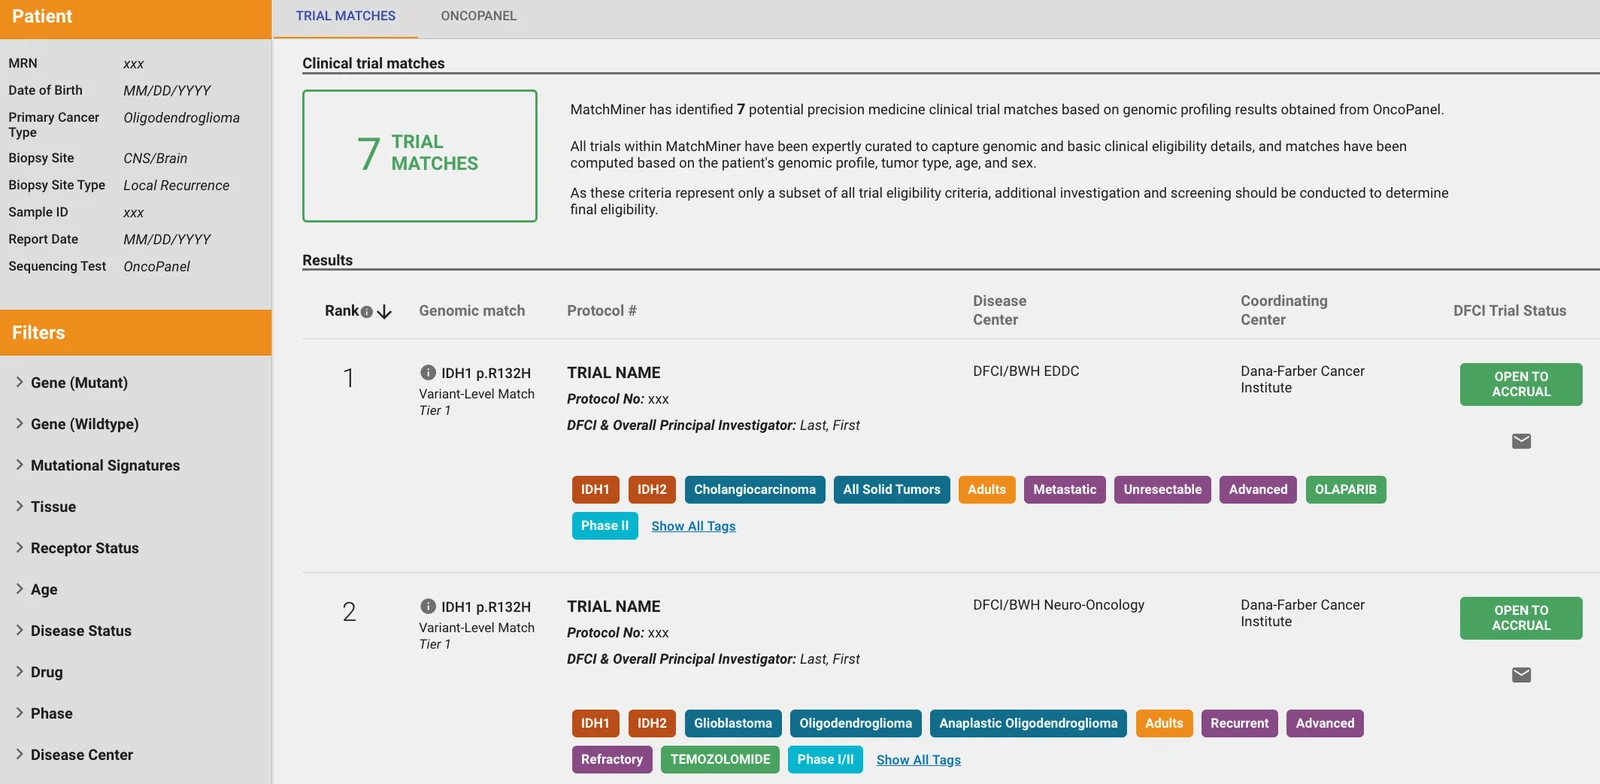The height and width of the screenshot is (784, 1600).
Task: Show all tags for rank 1 trial
Action: [x=693, y=526]
